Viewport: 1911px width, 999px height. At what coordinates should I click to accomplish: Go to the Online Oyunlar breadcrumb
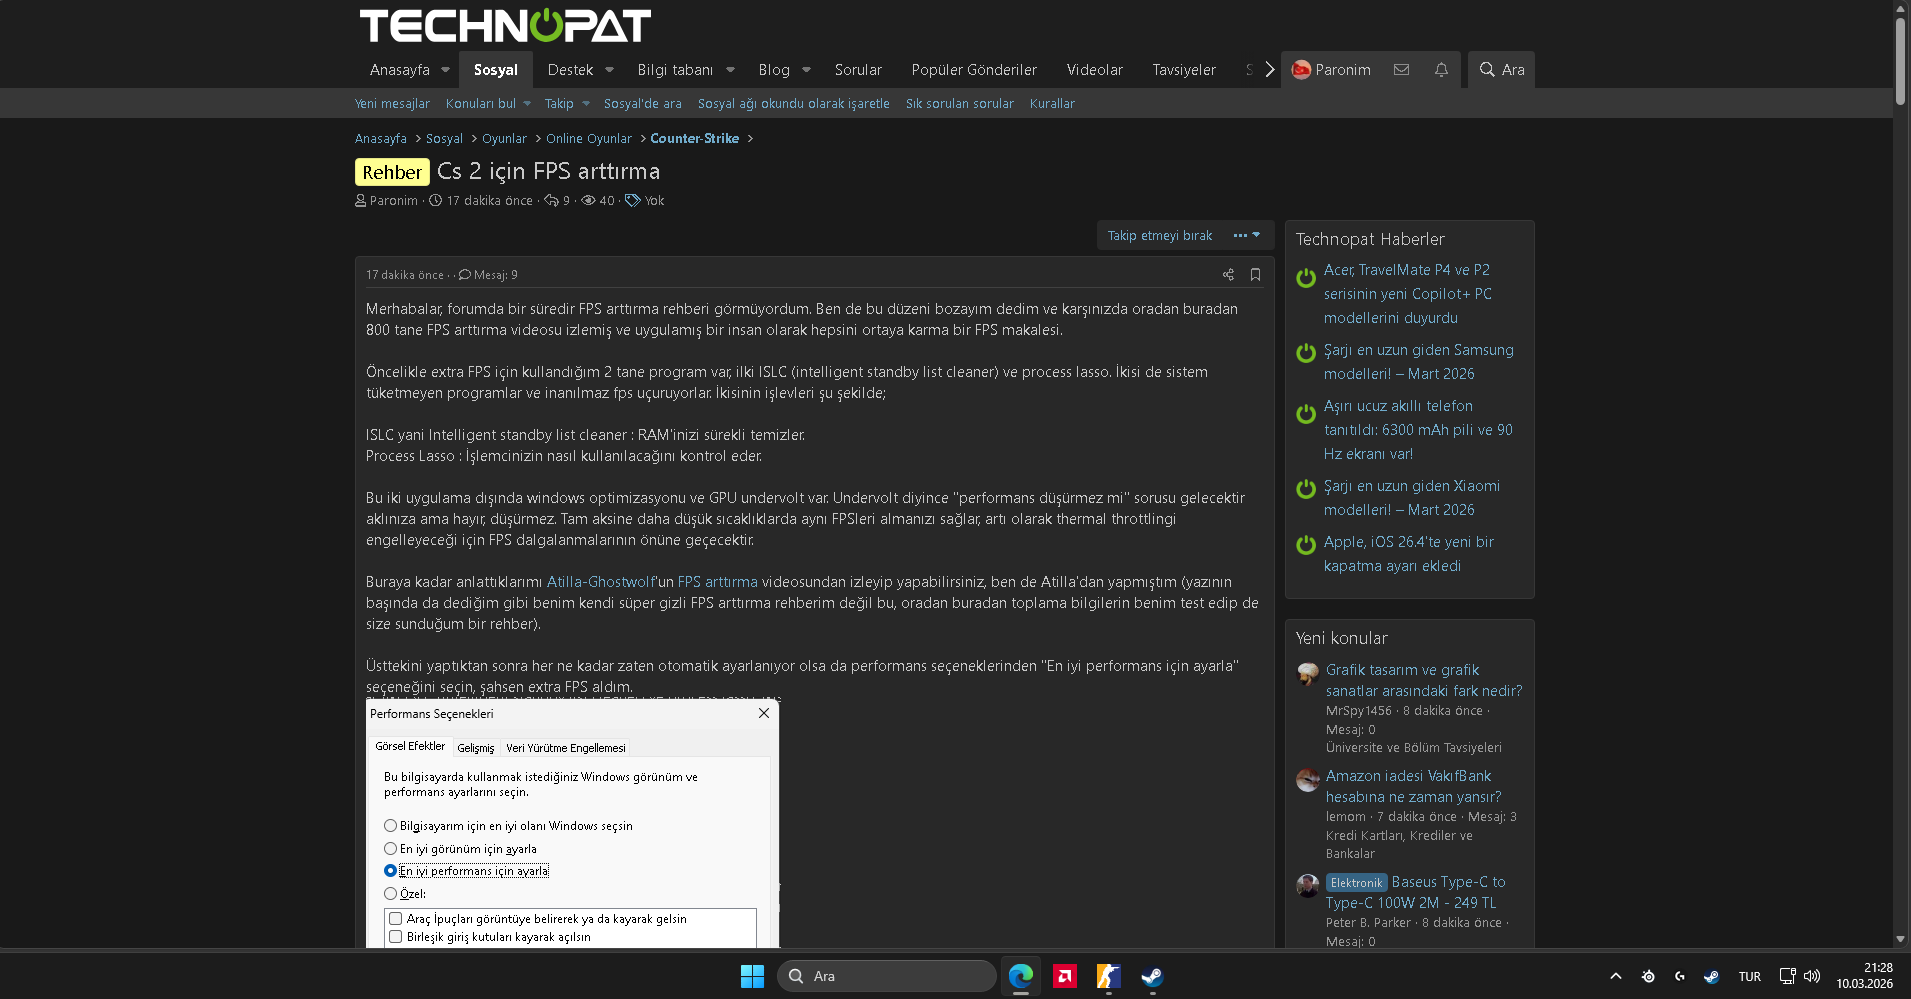coord(589,139)
